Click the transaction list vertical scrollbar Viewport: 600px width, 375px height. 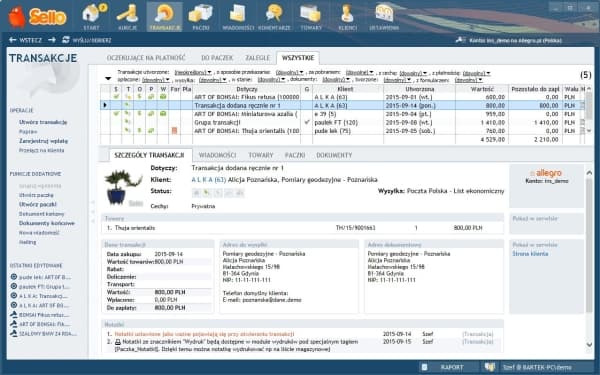(x=589, y=110)
